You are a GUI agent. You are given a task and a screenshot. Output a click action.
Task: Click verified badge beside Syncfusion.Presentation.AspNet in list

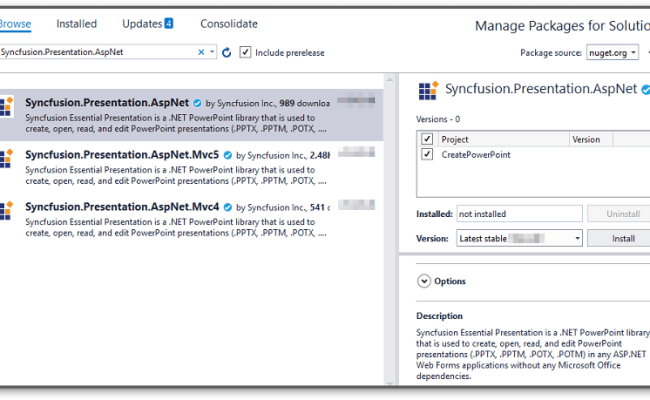pyautogui.click(x=197, y=103)
